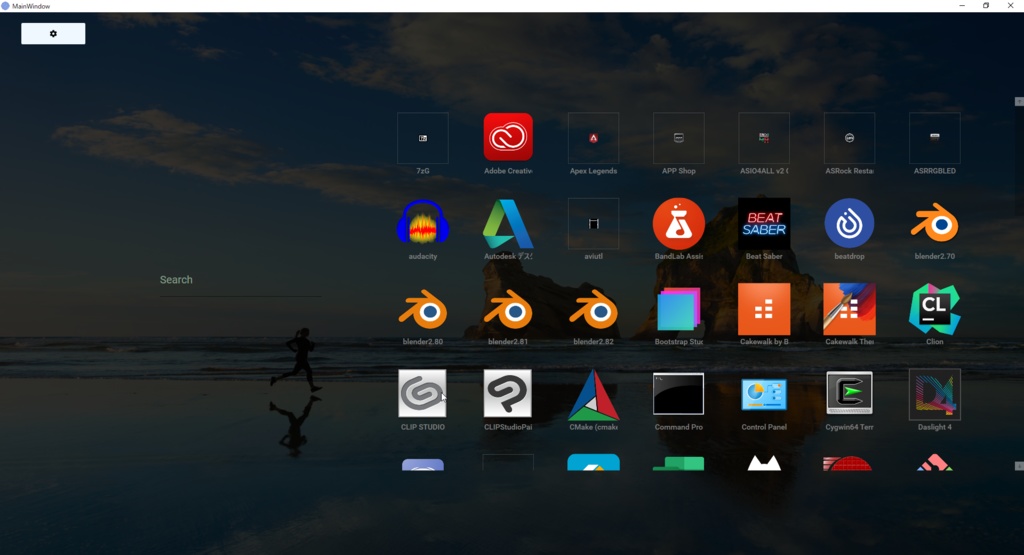Viewport: 1024px width, 555px height.
Task: Click the 'Control Panel' label text
Action: coord(764,427)
